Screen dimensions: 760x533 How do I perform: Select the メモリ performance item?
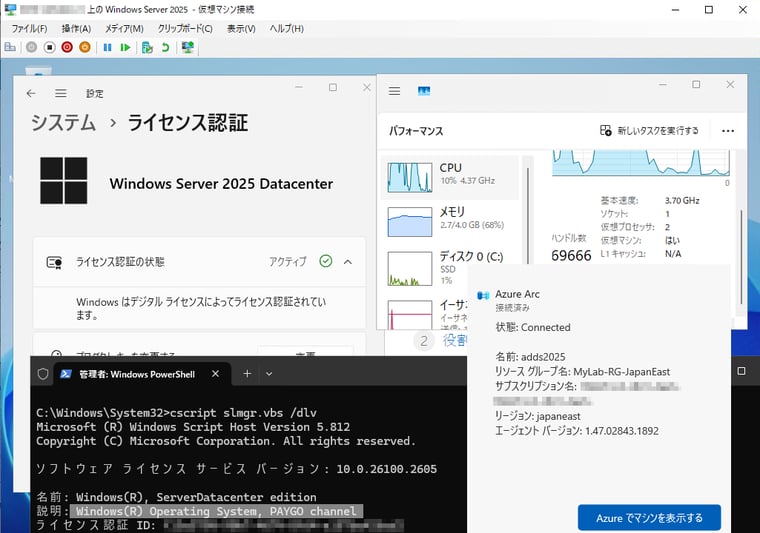click(449, 221)
